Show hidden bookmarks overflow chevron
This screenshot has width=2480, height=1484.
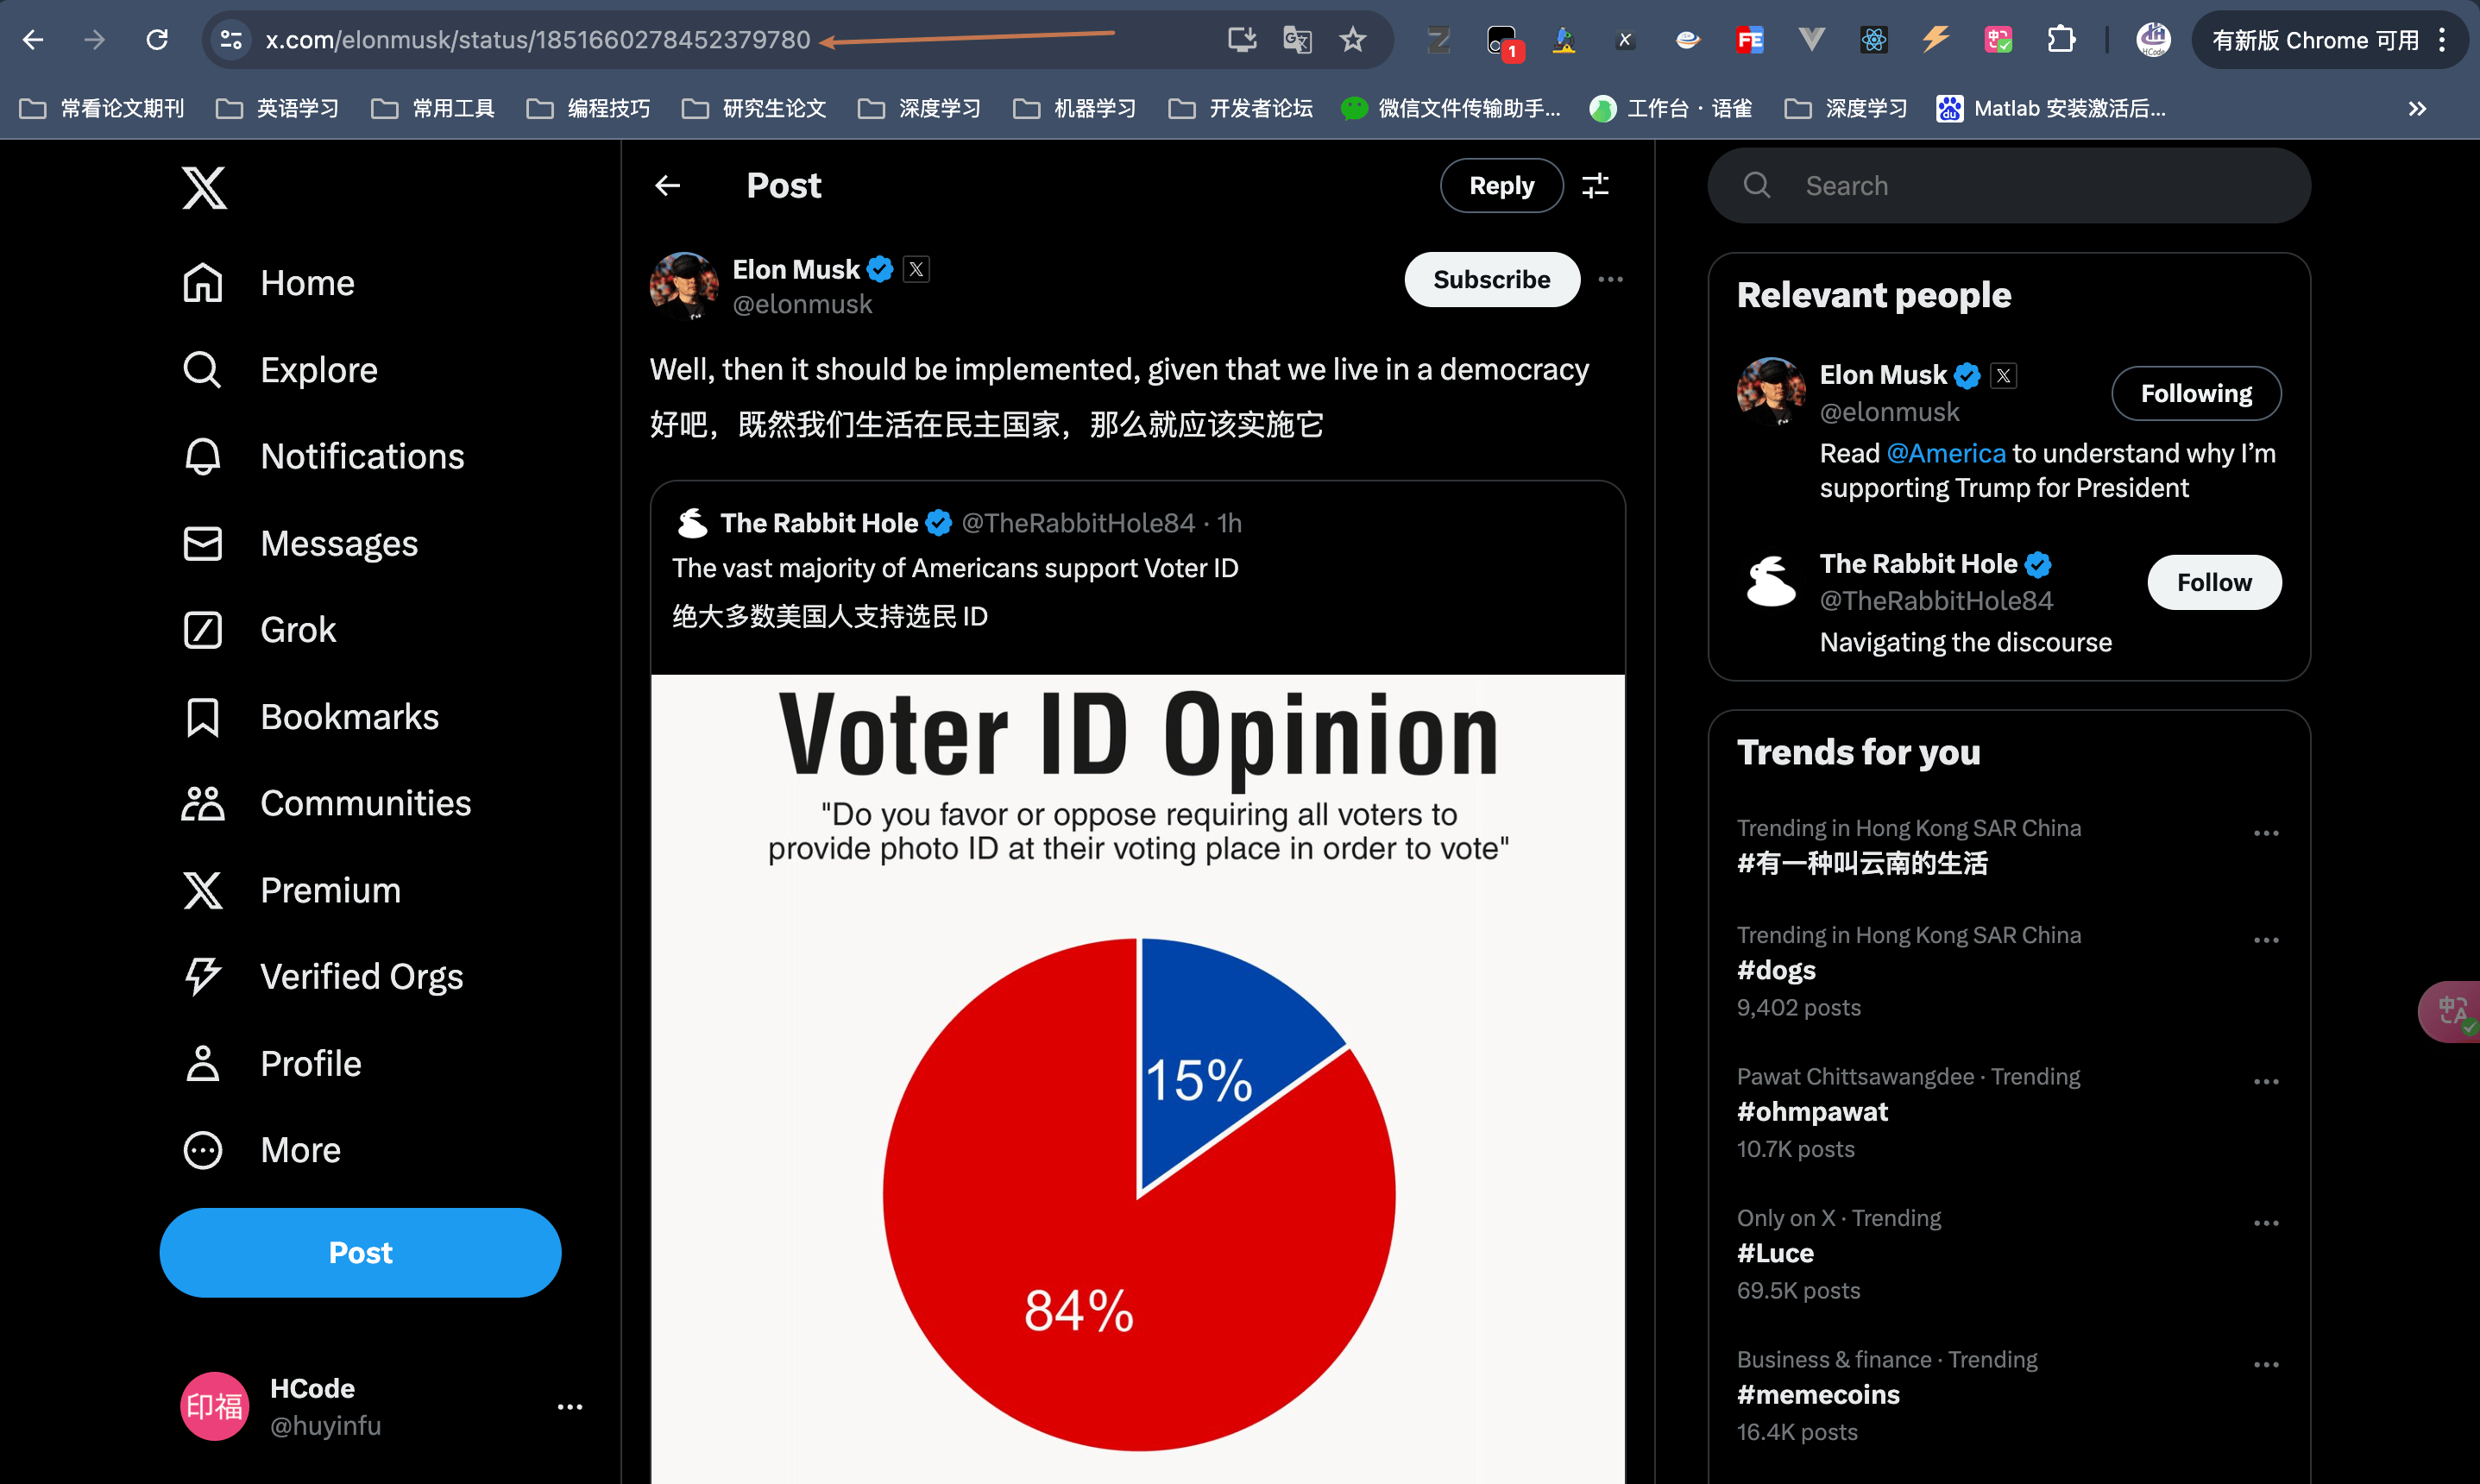pos(2416,109)
